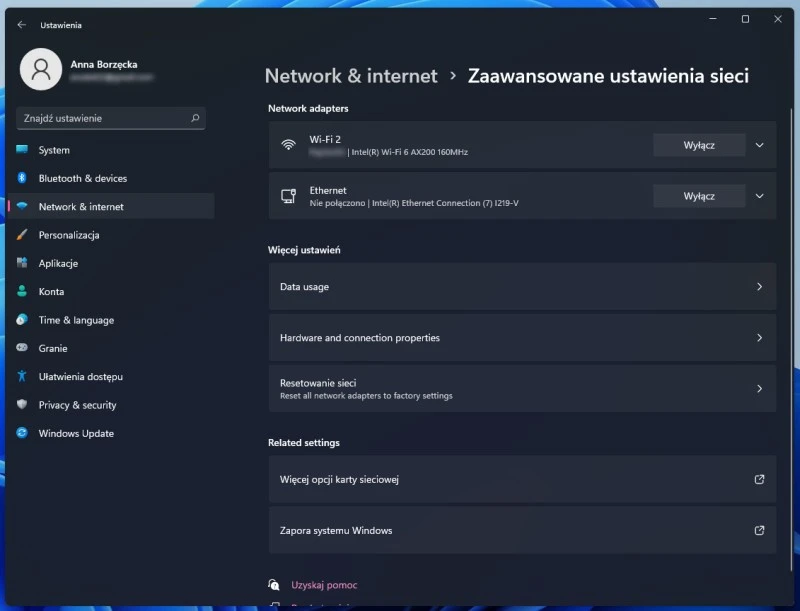
Task: Click the Privacy & security shield icon
Action: pyautogui.click(x=22, y=405)
